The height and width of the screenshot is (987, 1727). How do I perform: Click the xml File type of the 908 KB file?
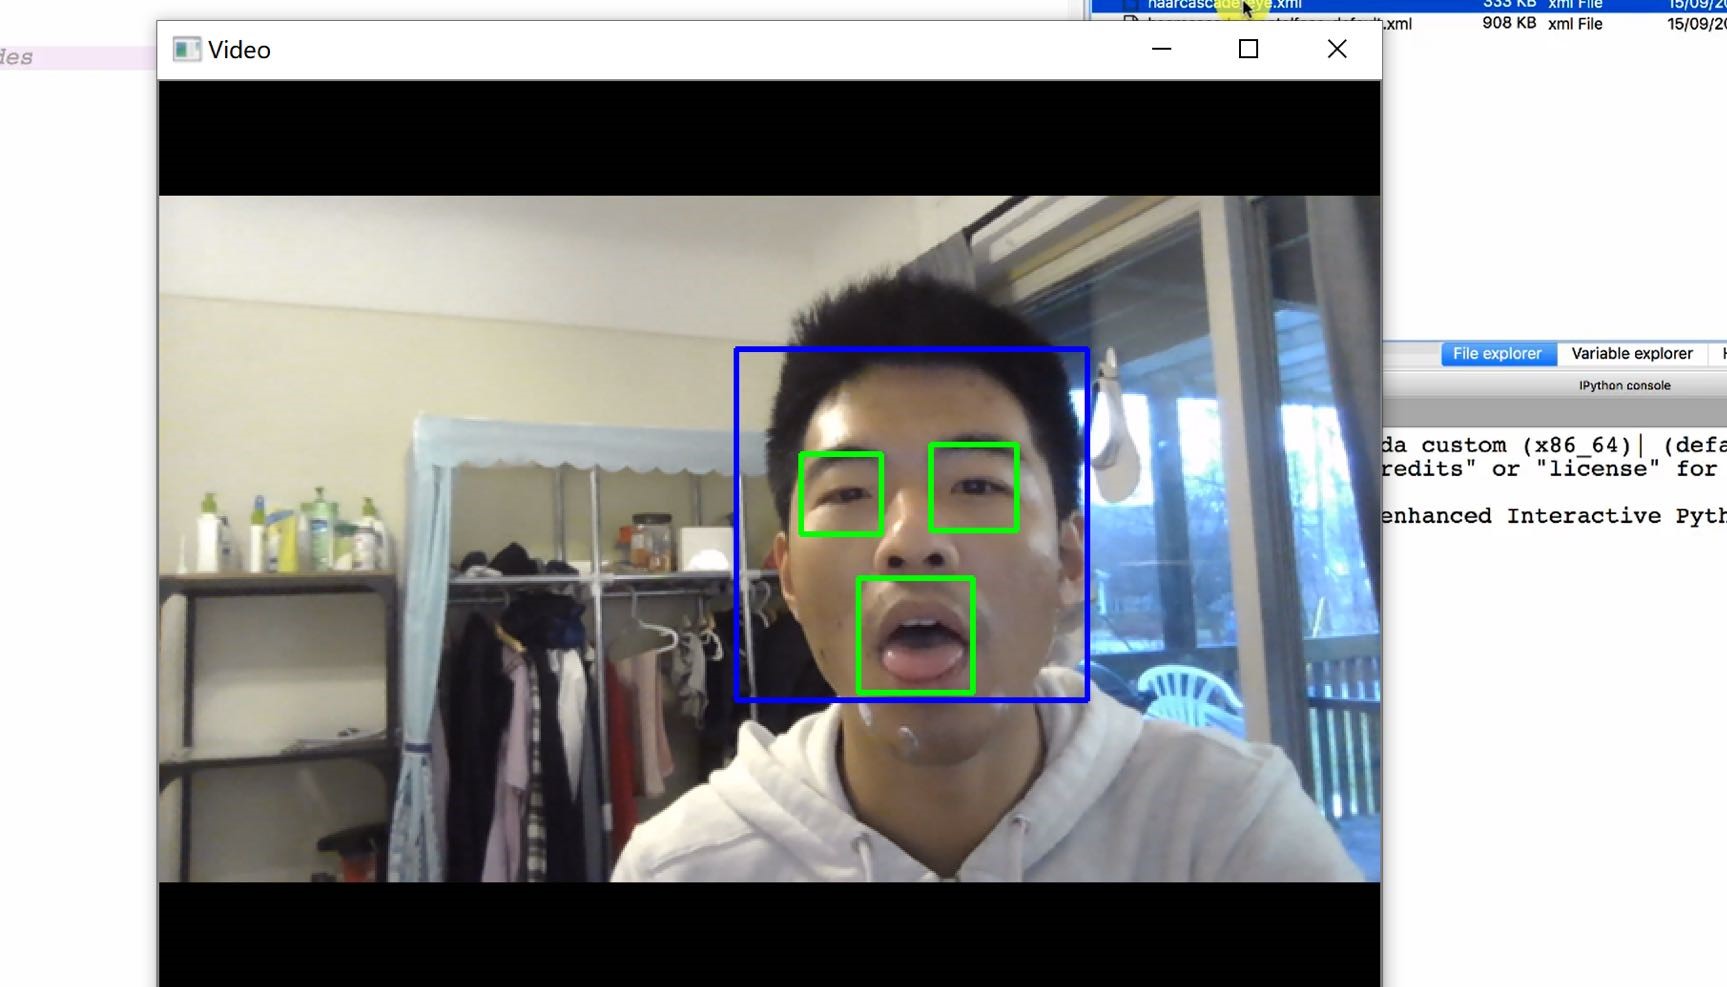point(1574,24)
